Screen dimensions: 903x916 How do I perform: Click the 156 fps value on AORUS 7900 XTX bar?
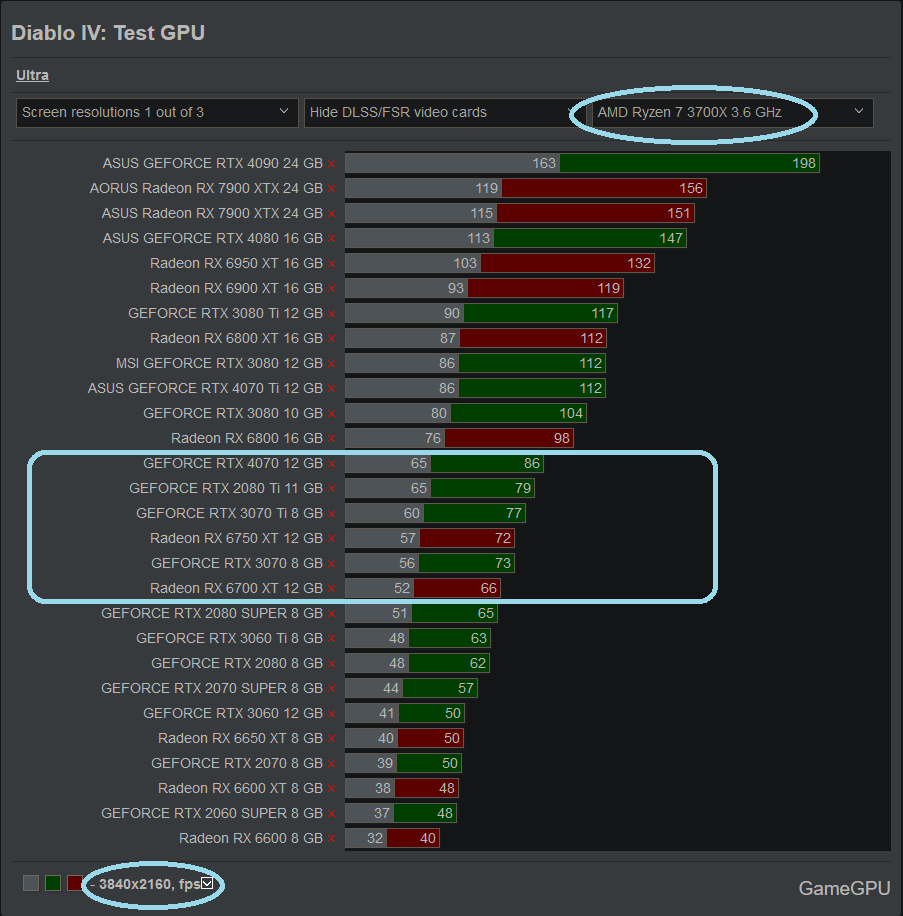tap(691, 188)
